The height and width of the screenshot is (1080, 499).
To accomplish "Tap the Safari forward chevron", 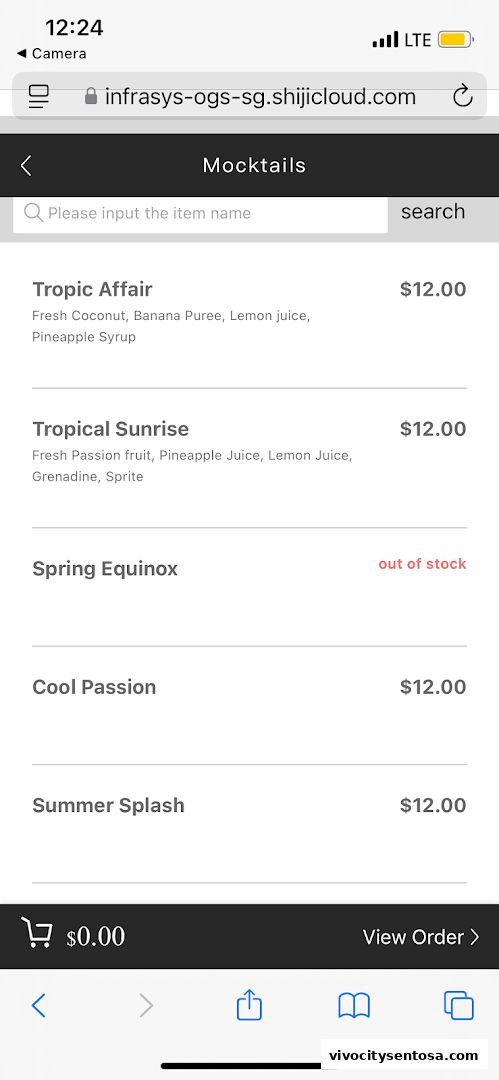I will (x=145, y=1006).
